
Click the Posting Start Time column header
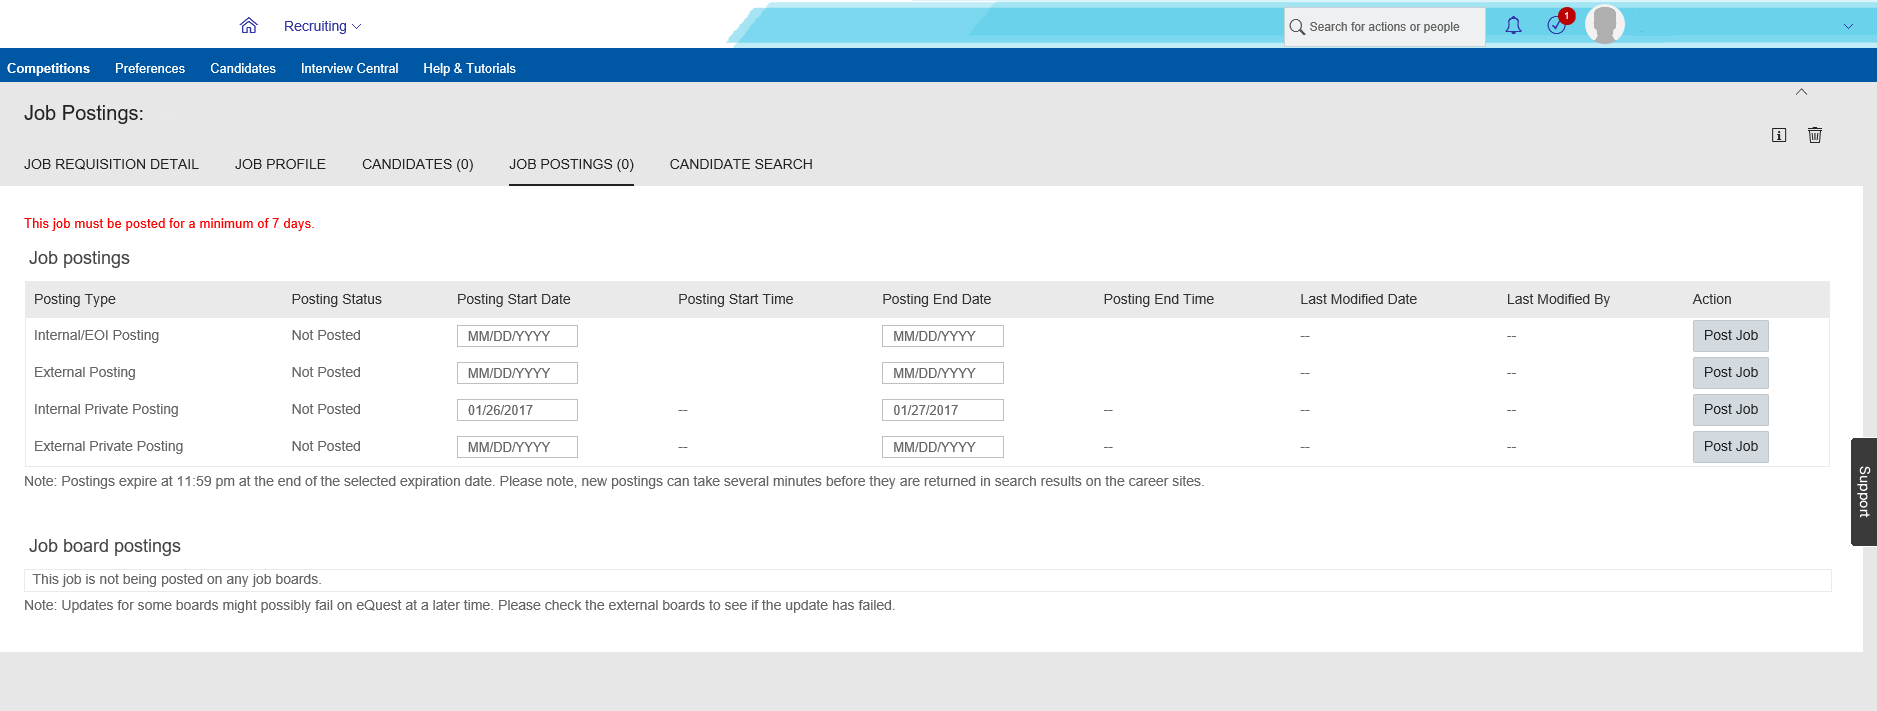[736, 299]
